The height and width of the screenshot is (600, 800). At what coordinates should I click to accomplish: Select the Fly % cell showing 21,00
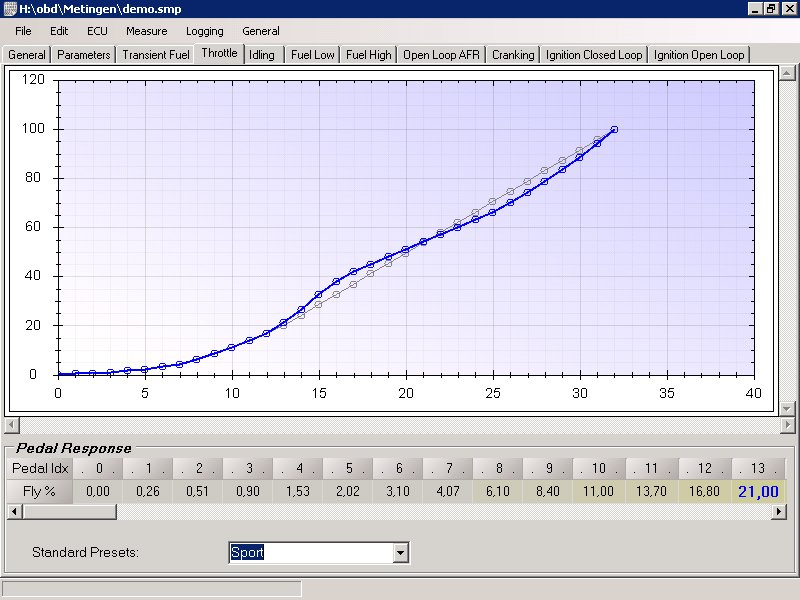coord(758,491)
